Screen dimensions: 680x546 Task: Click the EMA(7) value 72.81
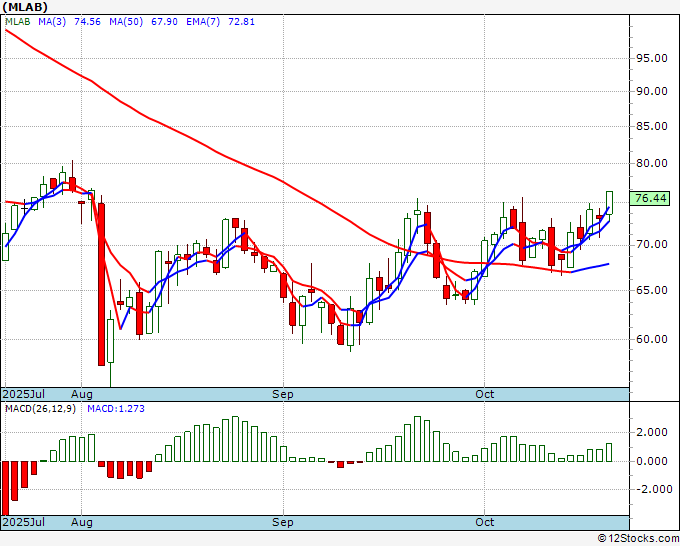241,22
